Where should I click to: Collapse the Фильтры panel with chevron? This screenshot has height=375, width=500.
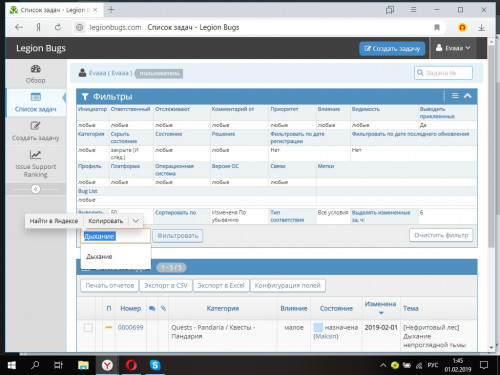point(468,96)
